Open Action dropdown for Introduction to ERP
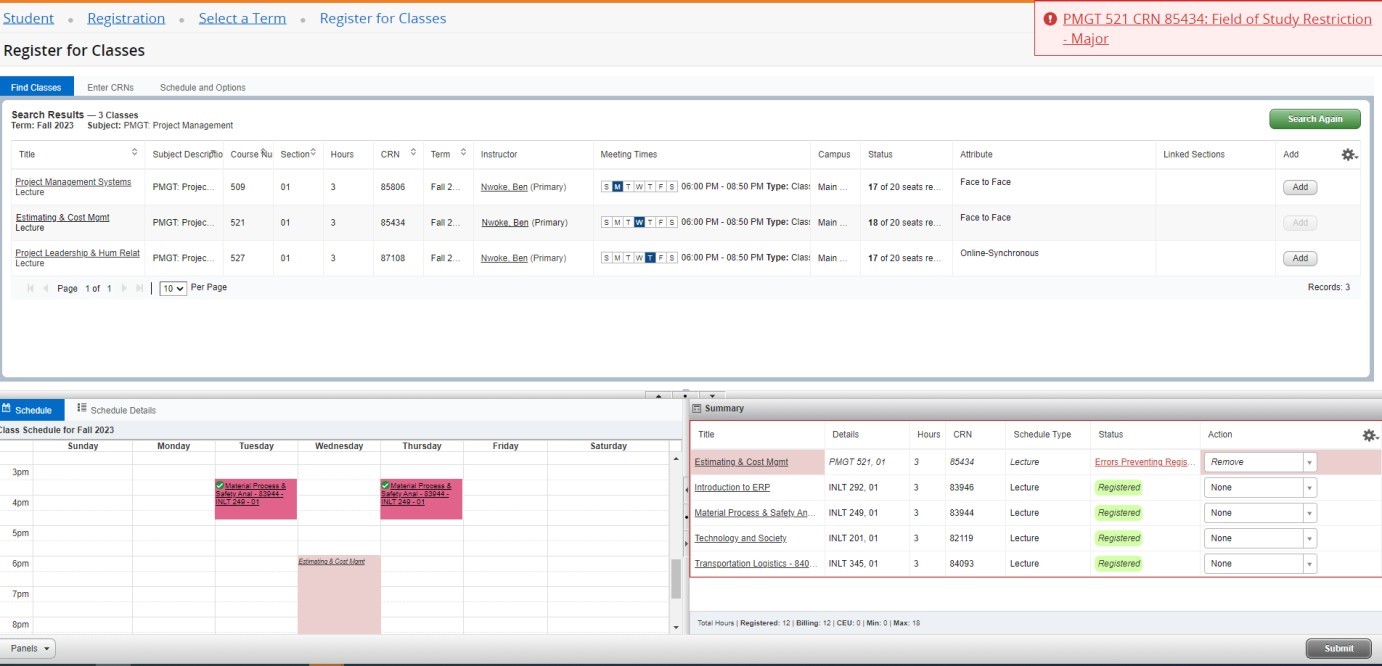The height and width of the screenshot is (666, 1382). point(1309,487)
